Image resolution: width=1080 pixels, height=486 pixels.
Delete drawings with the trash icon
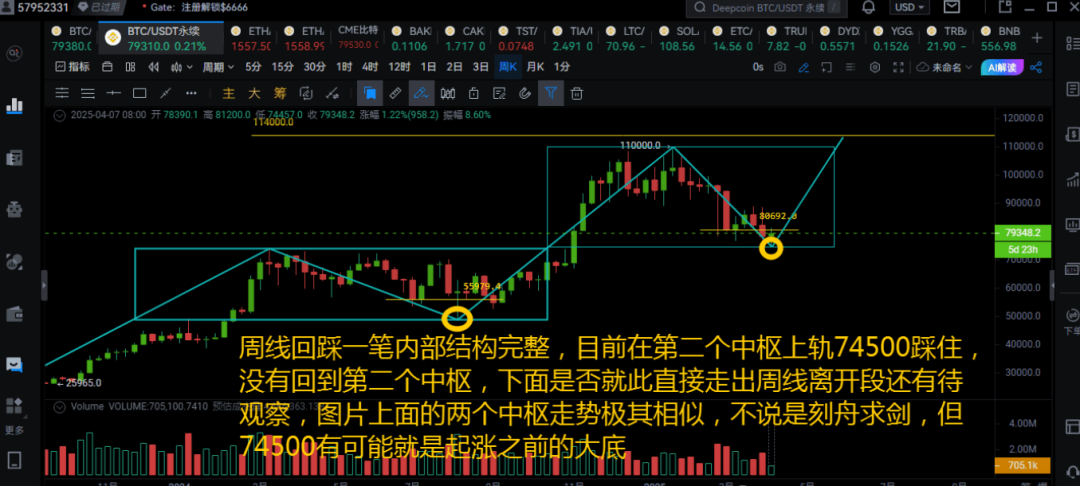(x=577, y=93)
